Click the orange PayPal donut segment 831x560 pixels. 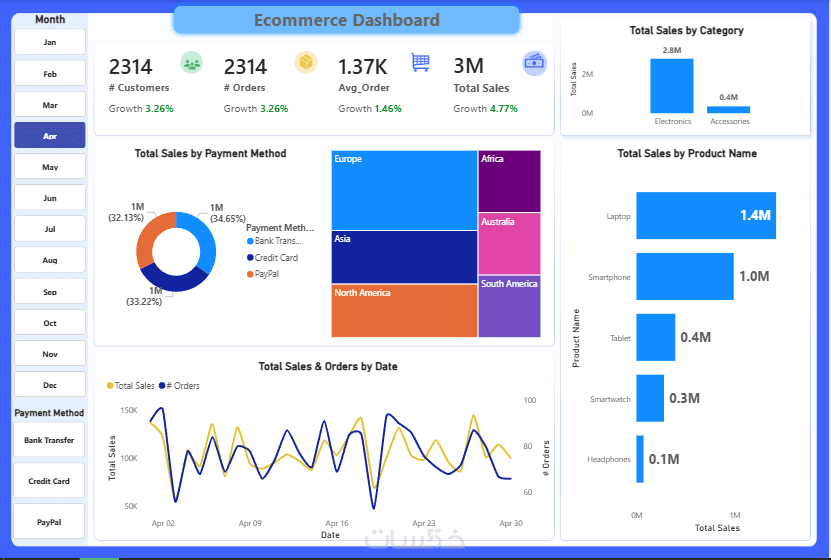click(152, 236)
